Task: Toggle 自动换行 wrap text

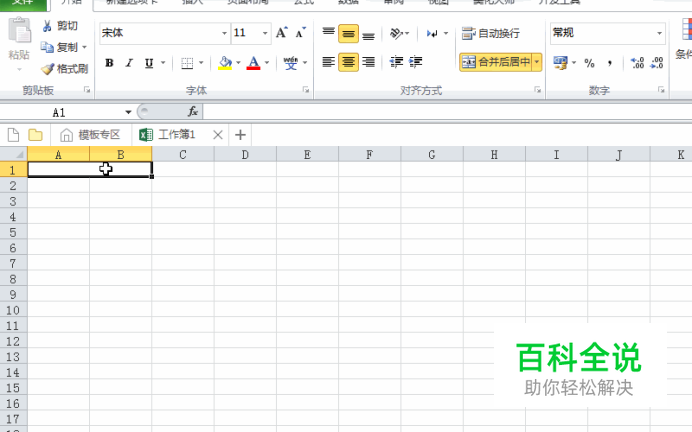Action: [x=491, y=33]
